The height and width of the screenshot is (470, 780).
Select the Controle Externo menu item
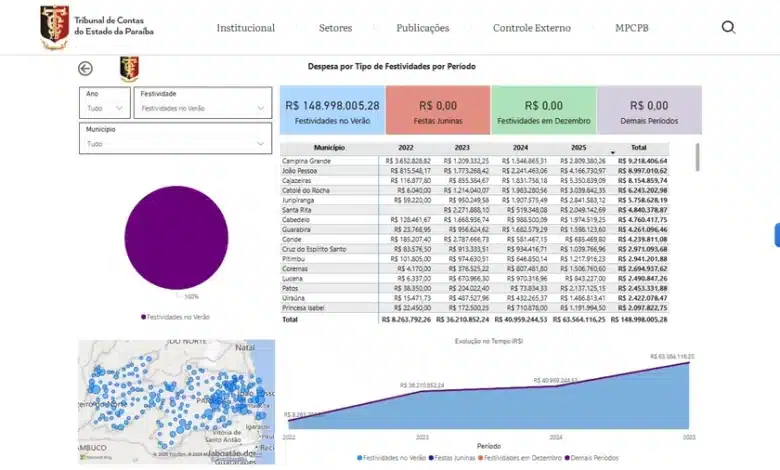click(x=531, y=28)
